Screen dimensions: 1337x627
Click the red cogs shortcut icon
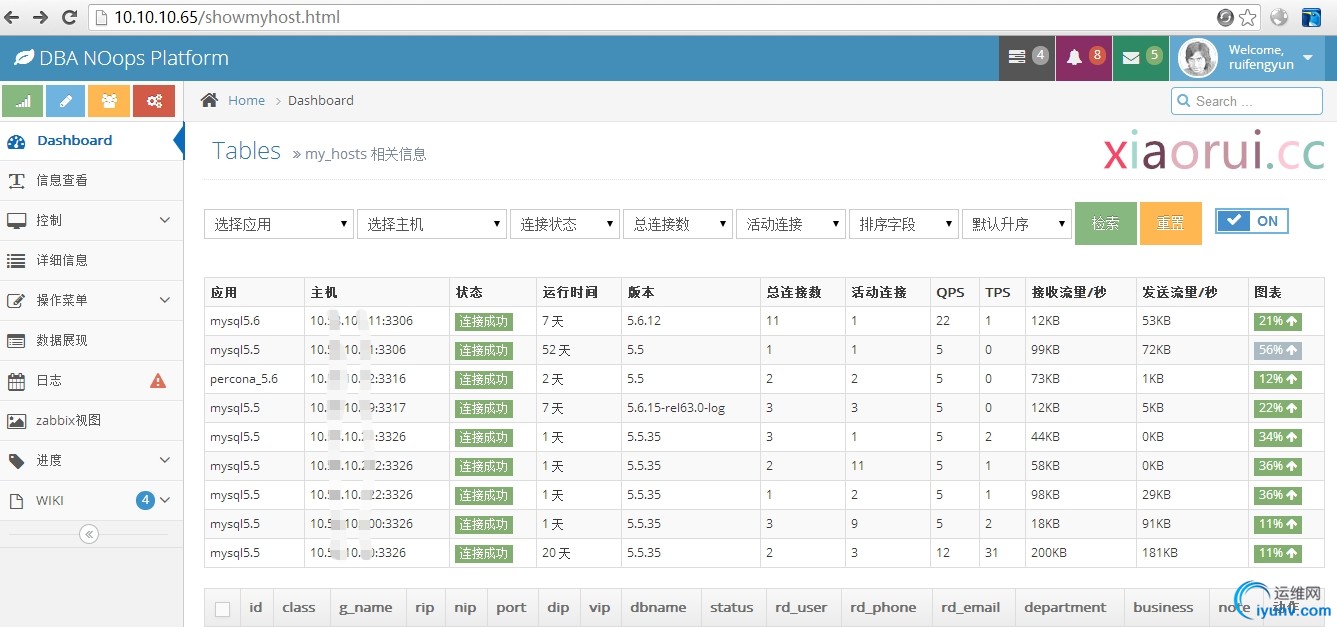click(x=154, y=101)
